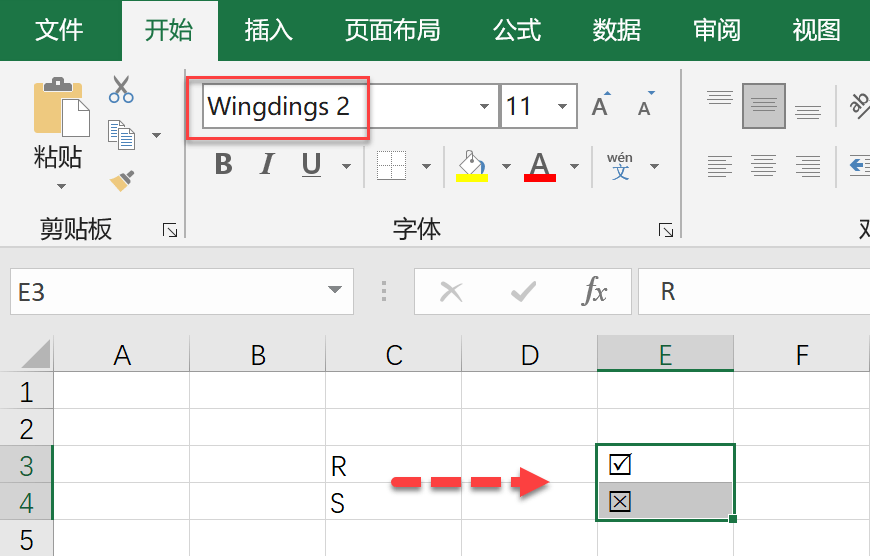Open font color dropdown arrow
The image size is (870, 556).
tap(574, 166)
